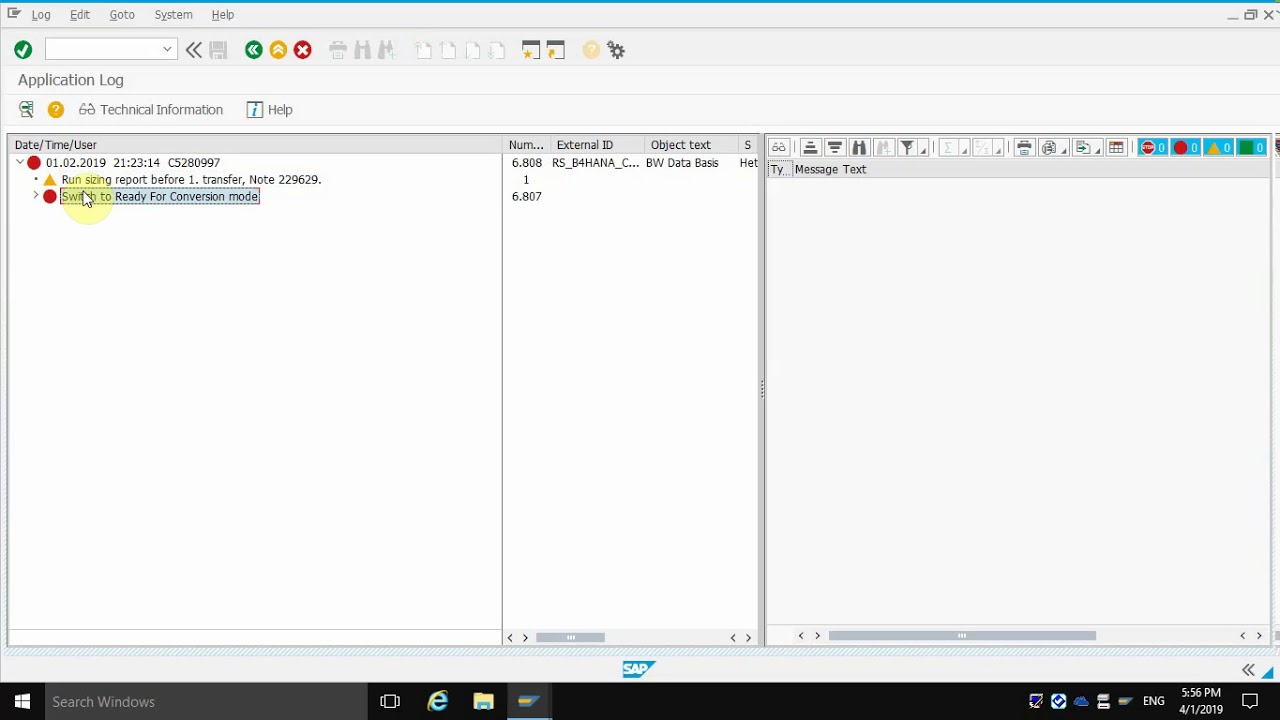The width and height of the screenshot is (1280, 720).
Task: Open File Explorer from the taskbar
Action: pyautogui.click(x=484, y=701)
